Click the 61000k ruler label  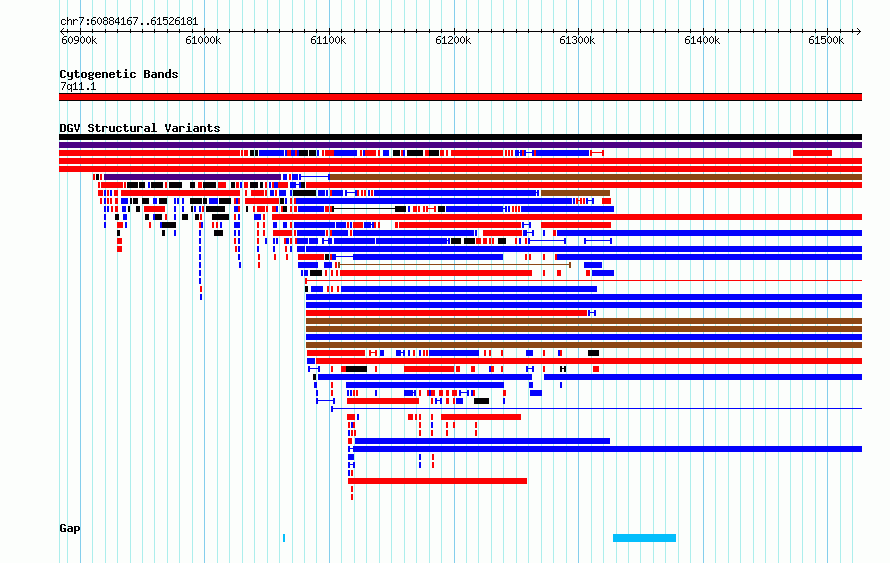tap(203, 40)
